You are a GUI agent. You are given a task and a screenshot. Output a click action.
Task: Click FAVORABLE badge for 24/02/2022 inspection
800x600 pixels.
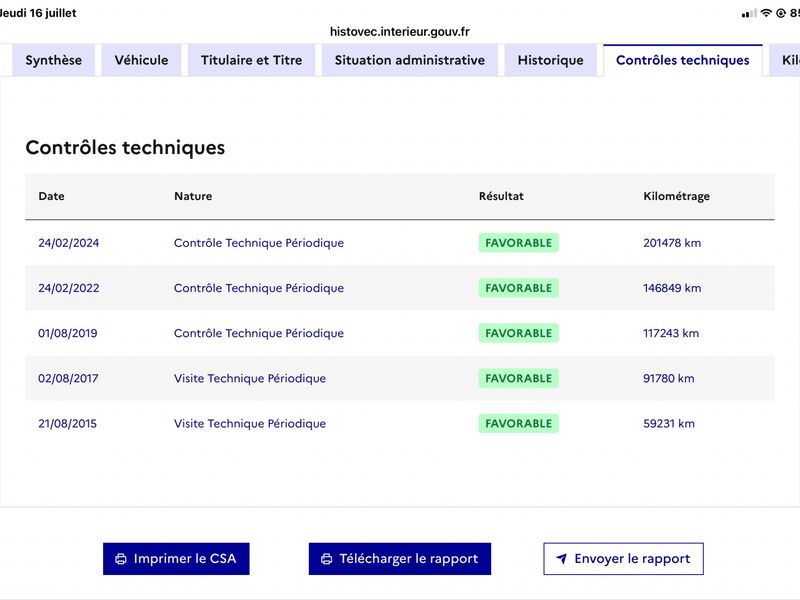point(518,288)
